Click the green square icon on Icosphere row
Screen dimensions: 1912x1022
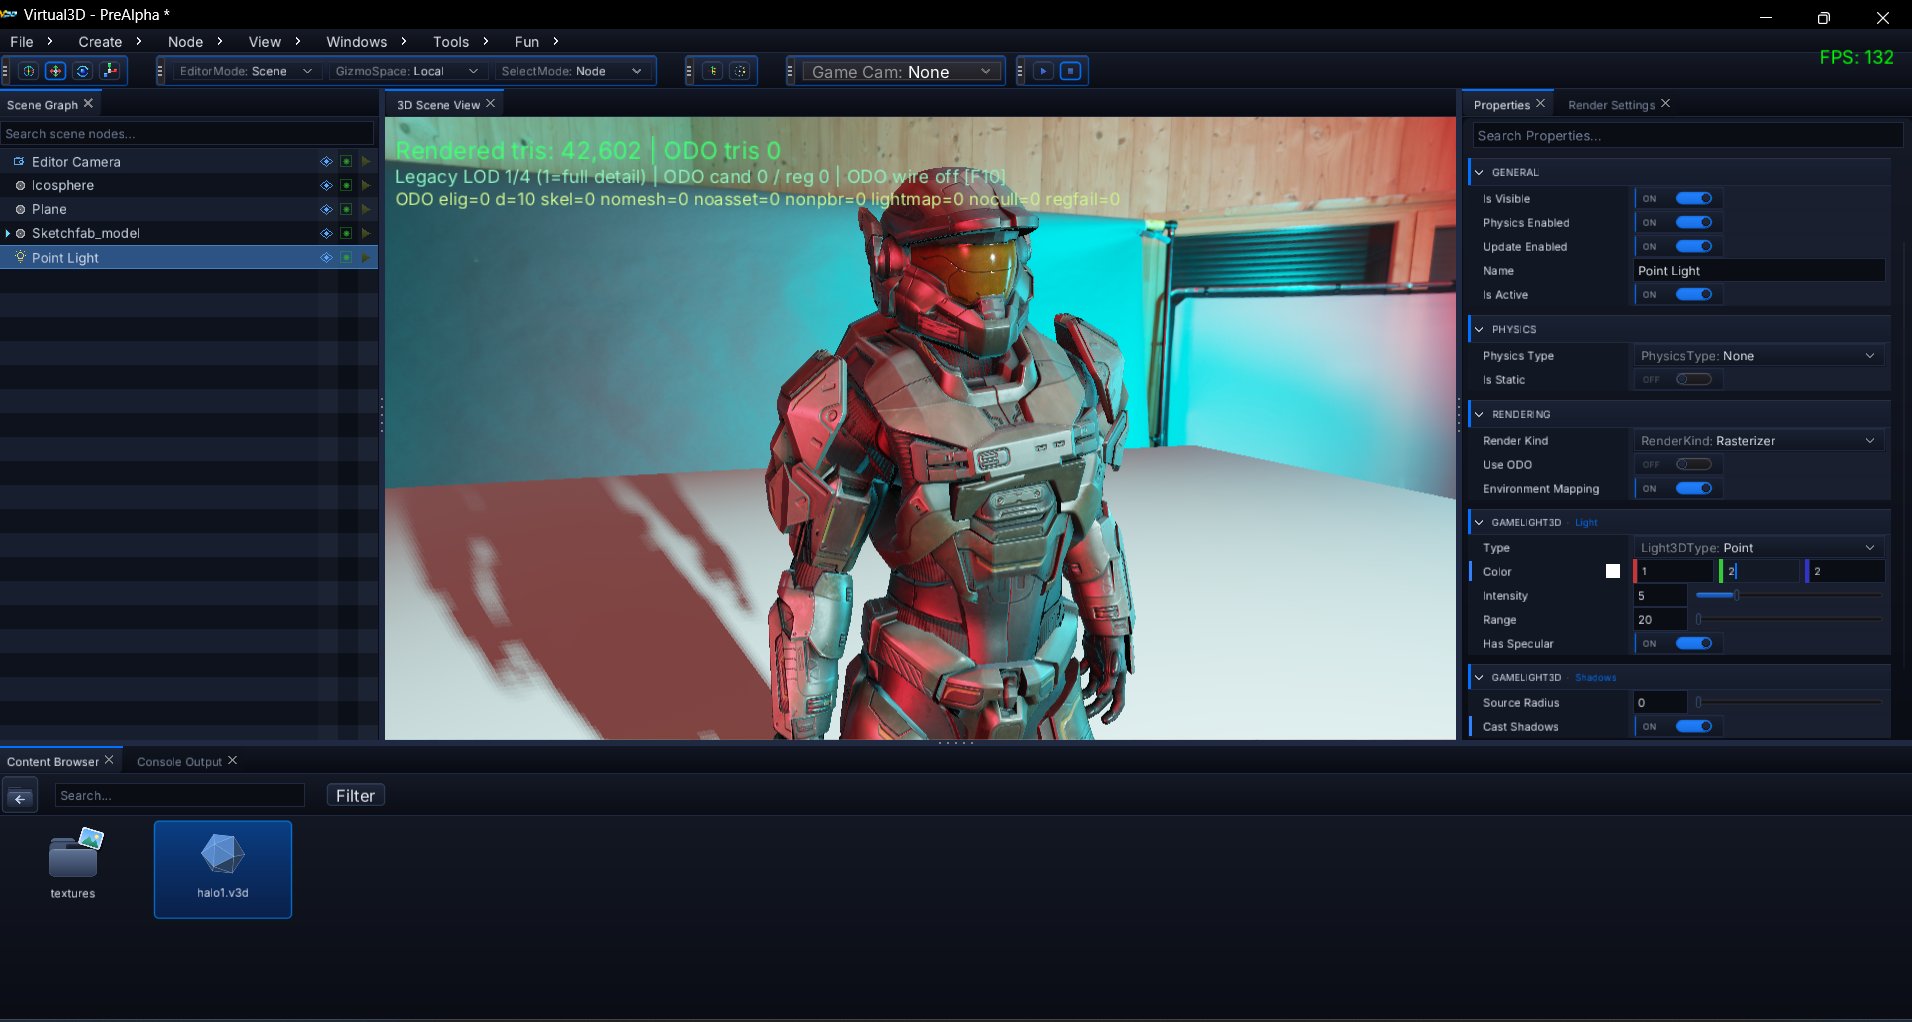coord(346,185)
